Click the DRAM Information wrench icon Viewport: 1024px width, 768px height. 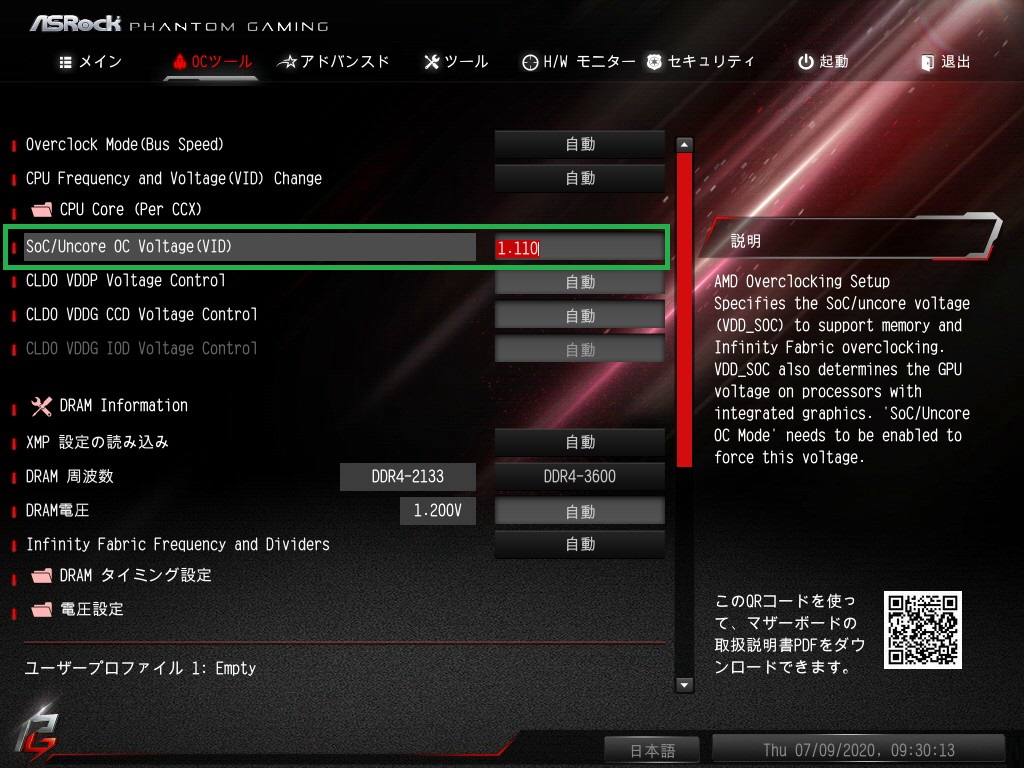[42, 406]
